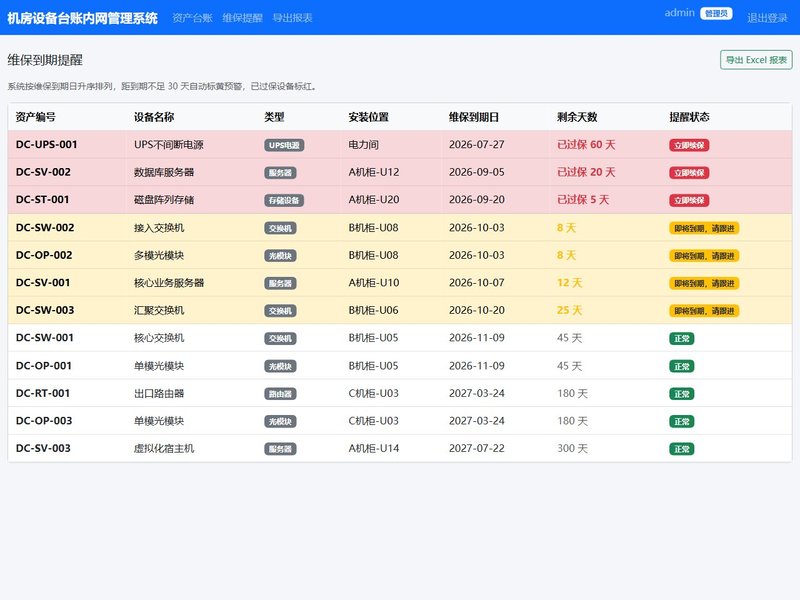Click 即将到期 badge for DC-SW-003 row

(x=704, y=311)
